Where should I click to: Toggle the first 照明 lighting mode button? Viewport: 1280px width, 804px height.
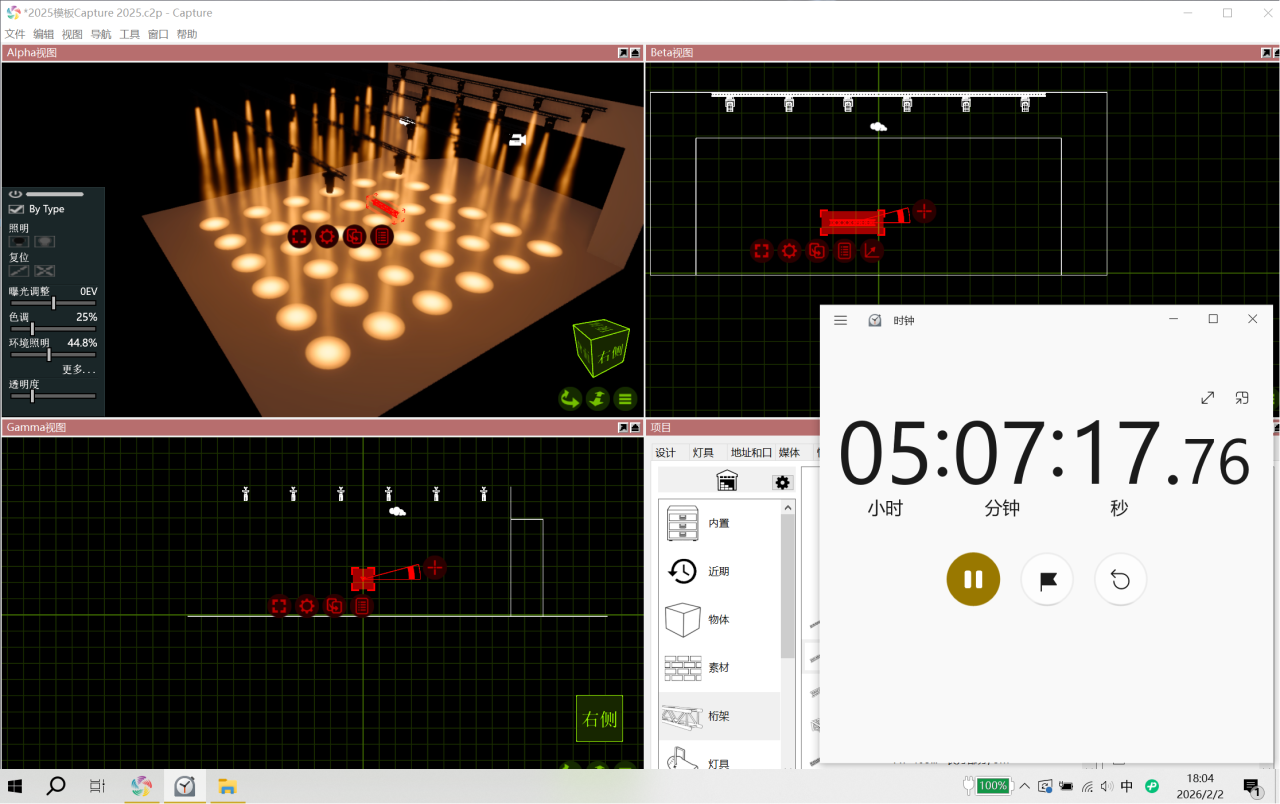pos(19,241)
